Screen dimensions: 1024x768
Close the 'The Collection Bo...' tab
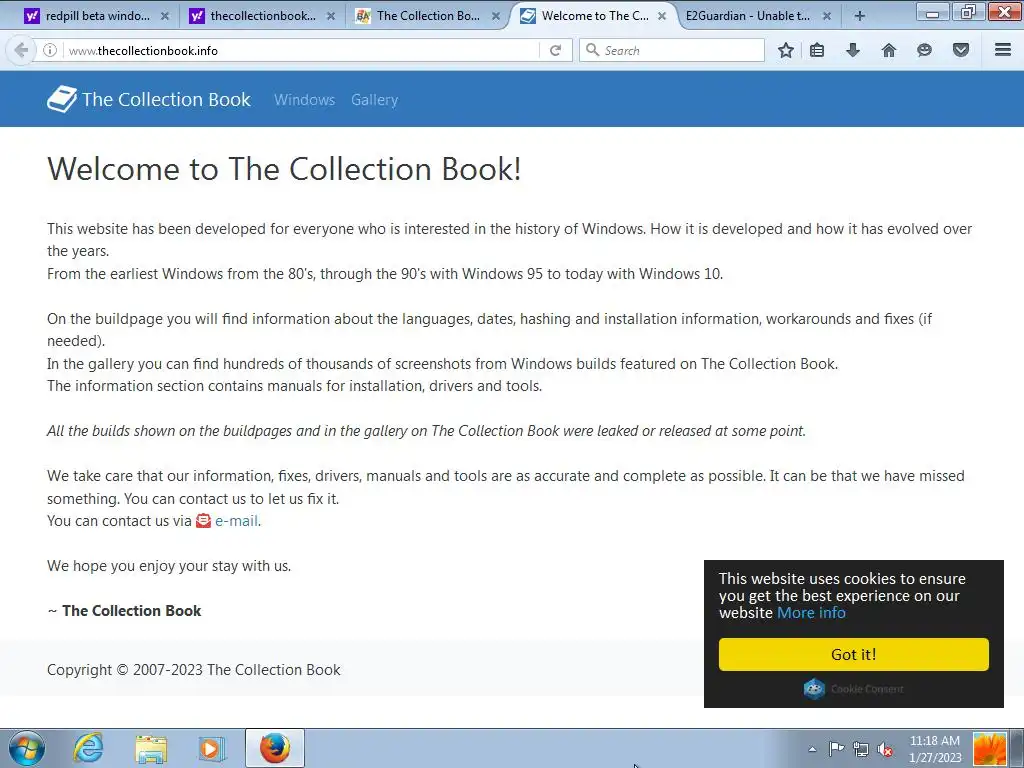point(496,16)
